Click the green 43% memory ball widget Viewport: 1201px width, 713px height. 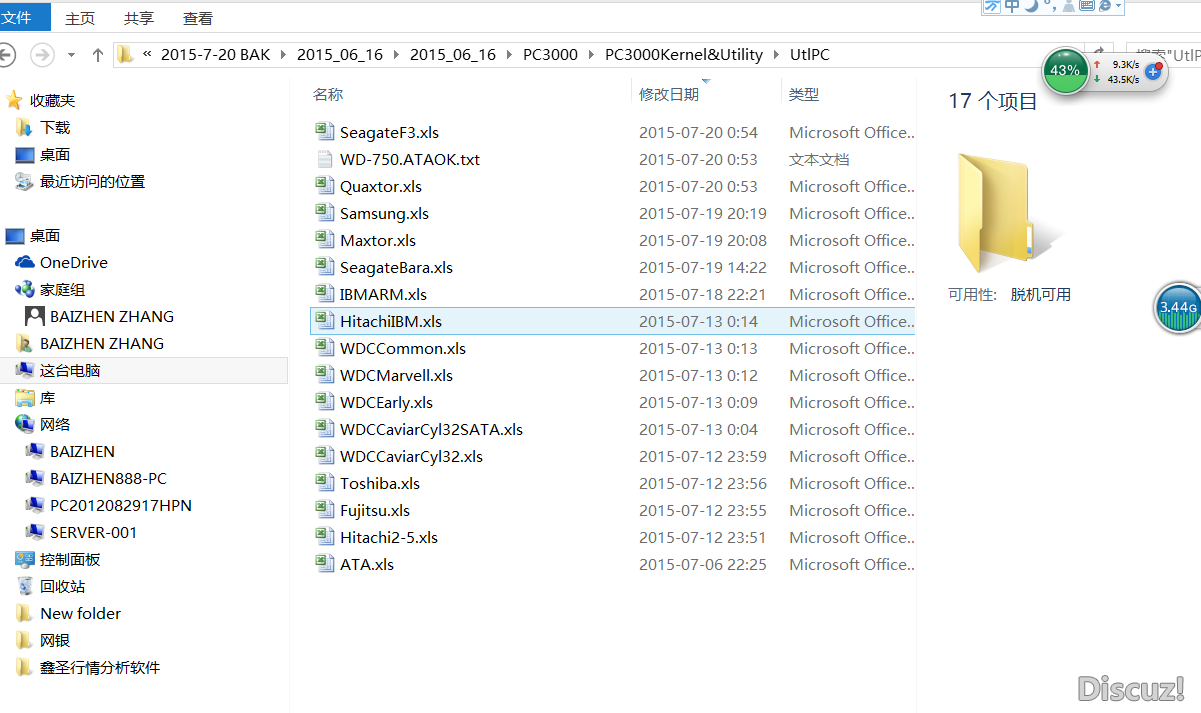coord(1065,71)
